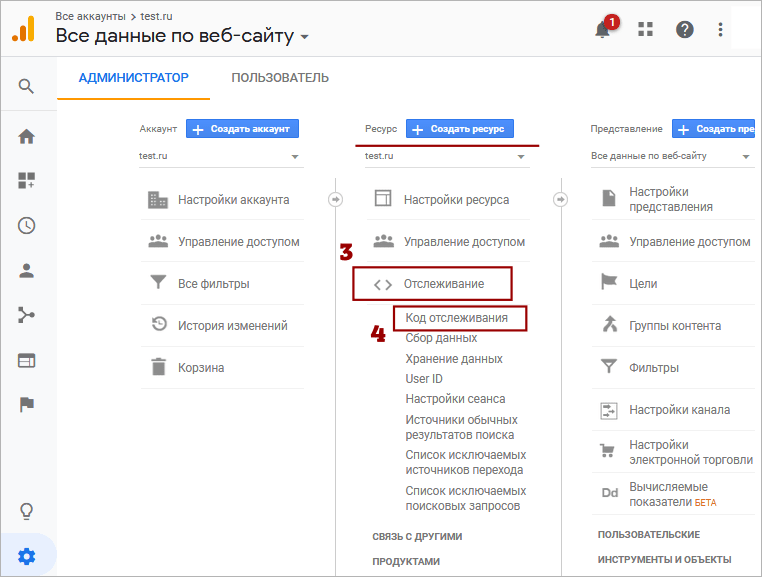Open Conversions flag icon in sidebar
762x577 pixels.
27,404
